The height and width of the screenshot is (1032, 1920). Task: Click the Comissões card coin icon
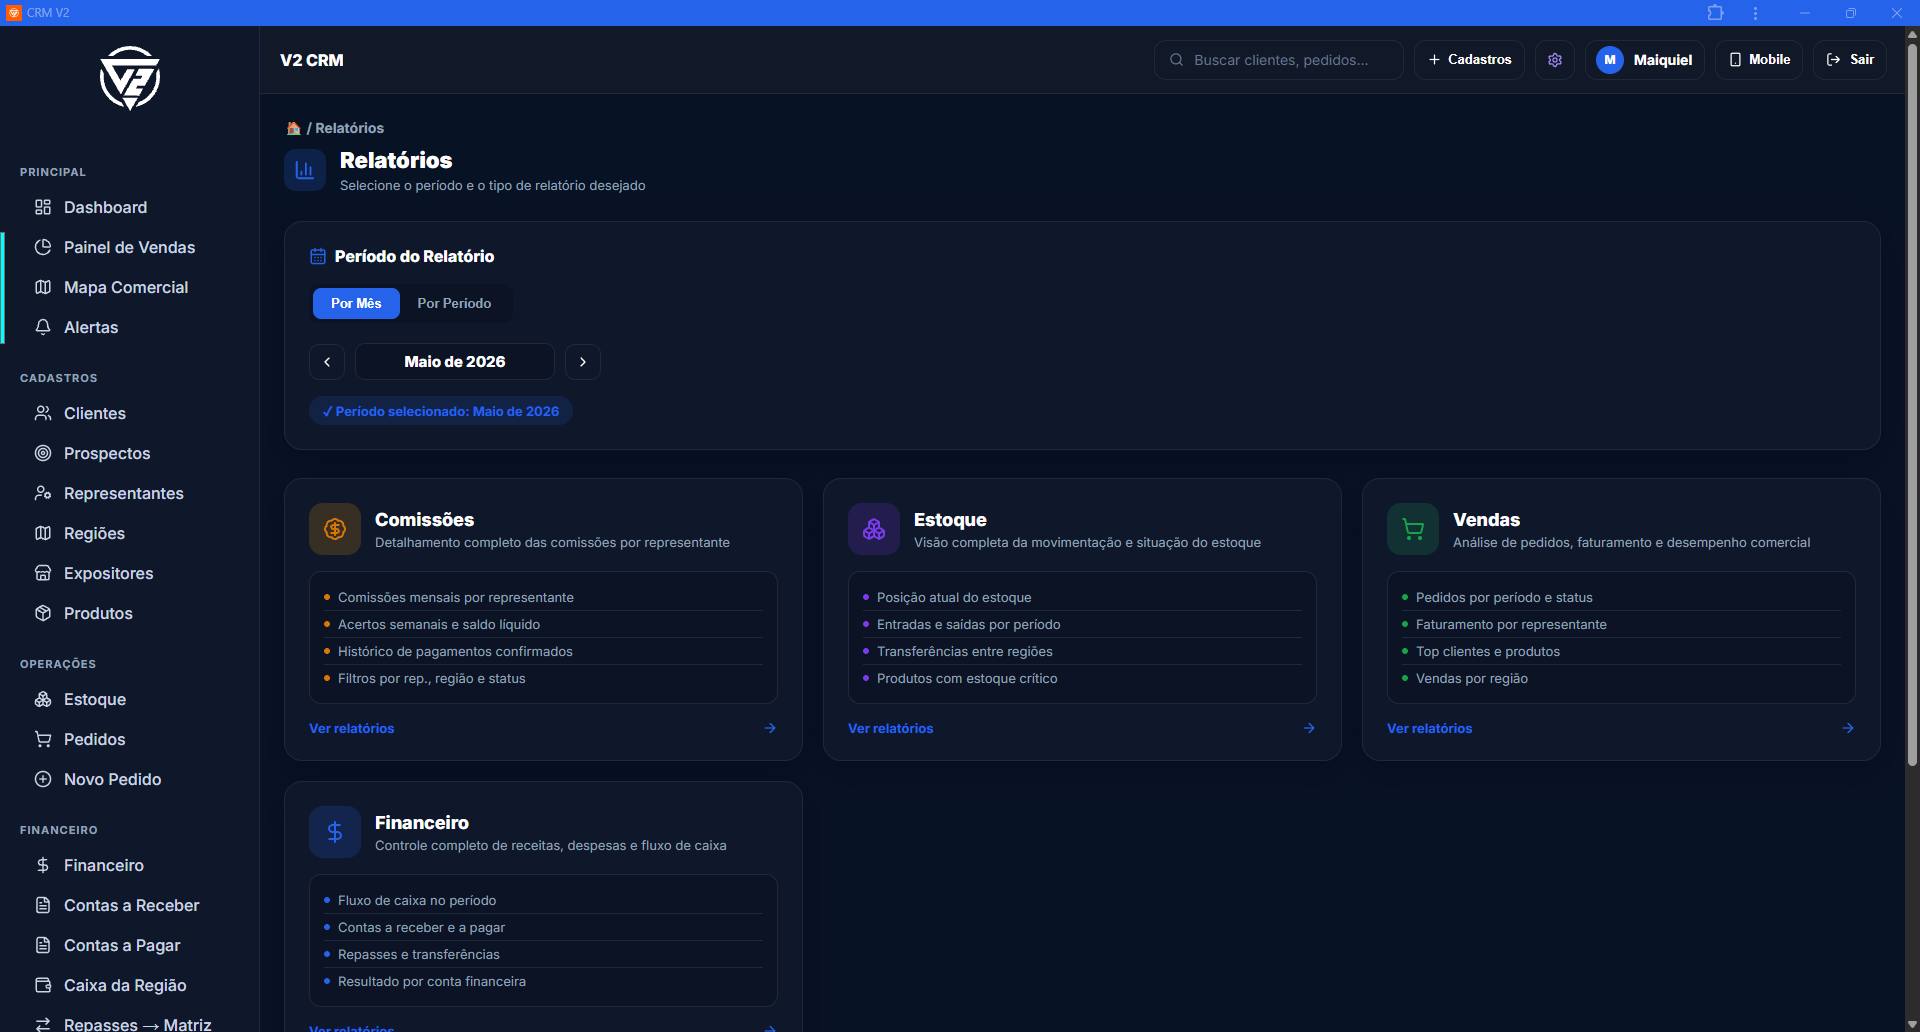[x=335, y=529]
